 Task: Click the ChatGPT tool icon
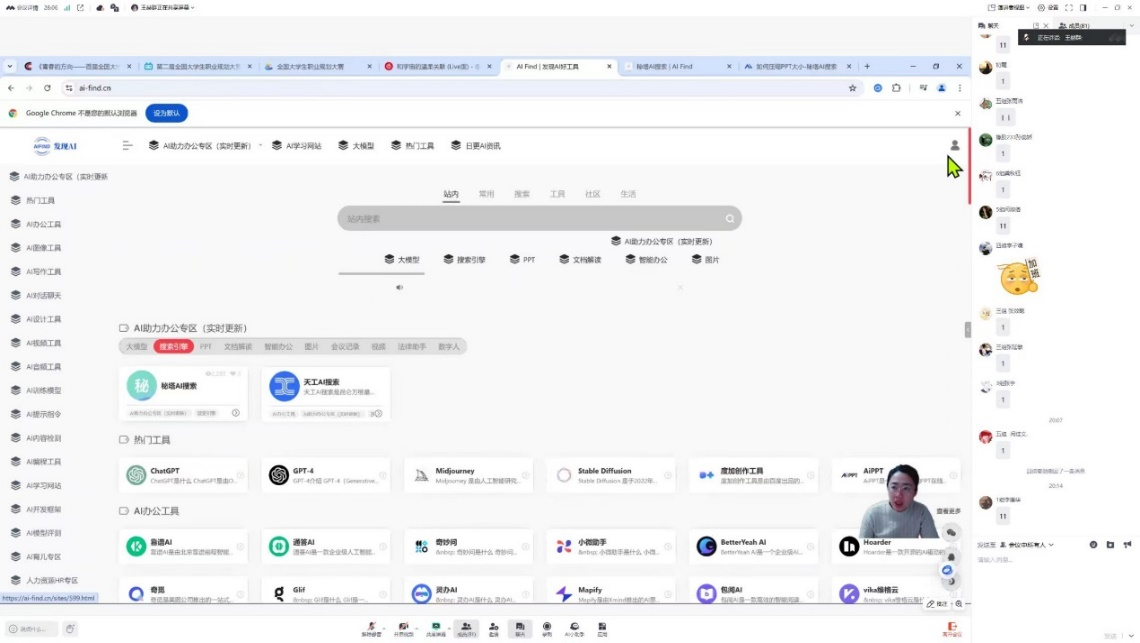[x=137, y=475]
